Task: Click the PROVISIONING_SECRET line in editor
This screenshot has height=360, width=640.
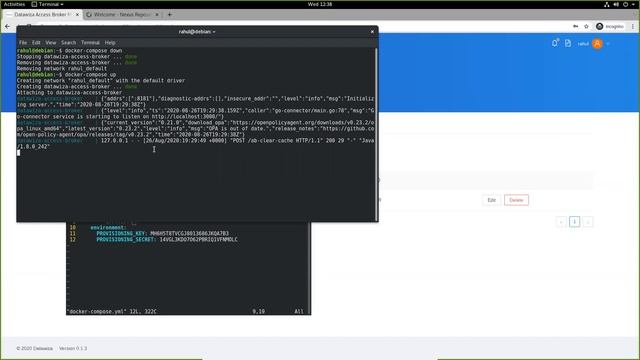Action: pos(167,239)
